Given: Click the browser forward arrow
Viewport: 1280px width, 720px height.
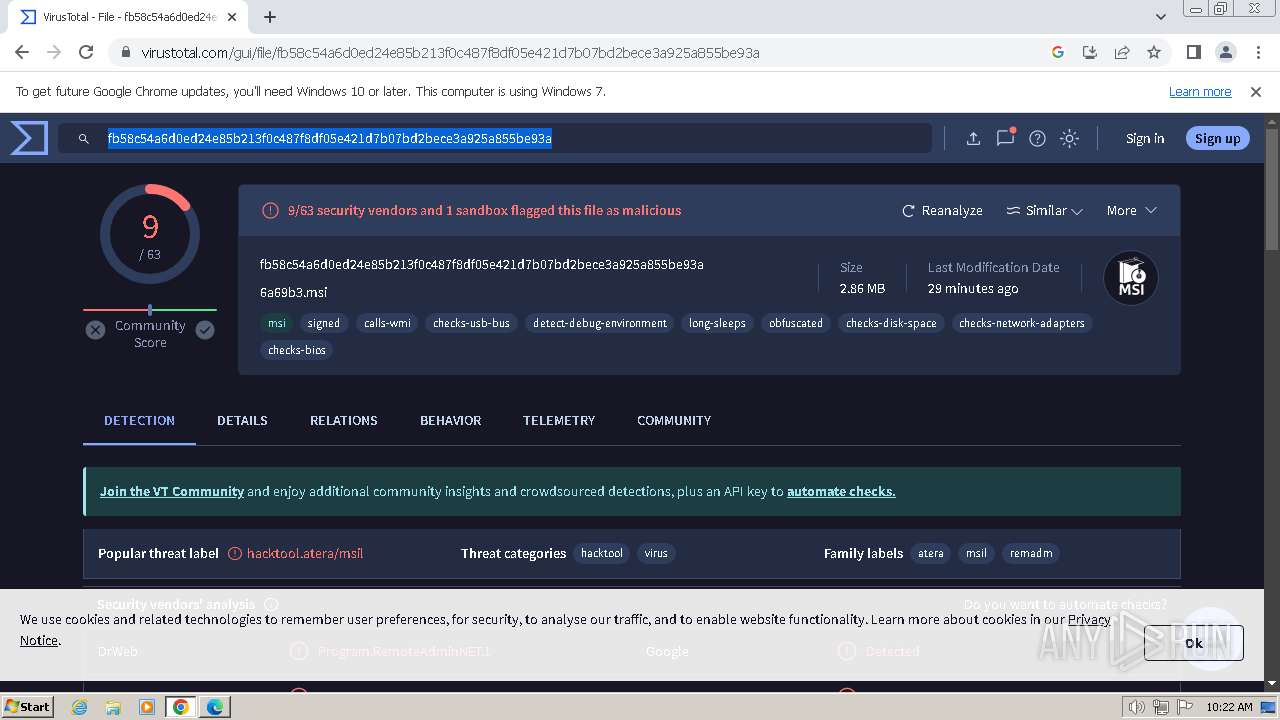Looking at the screenshot, I should (x=54, y=52).
